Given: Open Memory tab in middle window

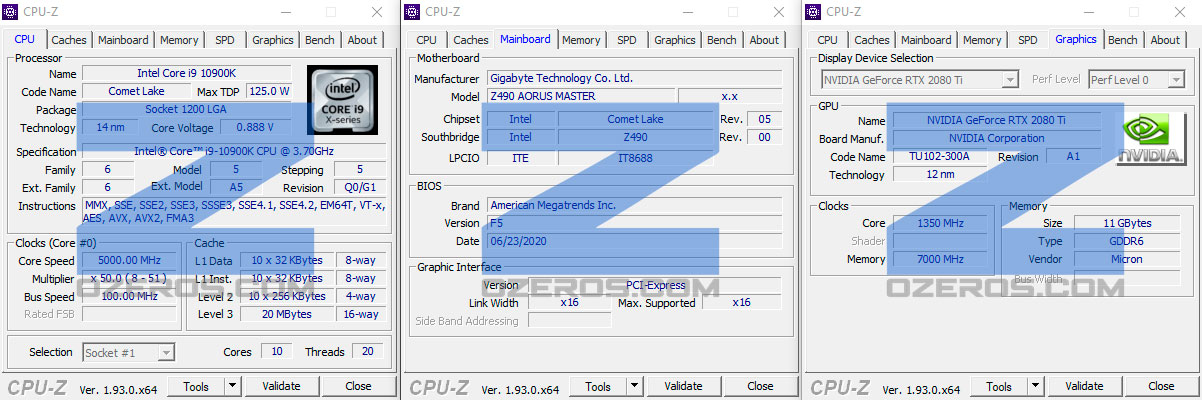Looking at the screenshot, I should pyautogui.click(x=581, y=40).
